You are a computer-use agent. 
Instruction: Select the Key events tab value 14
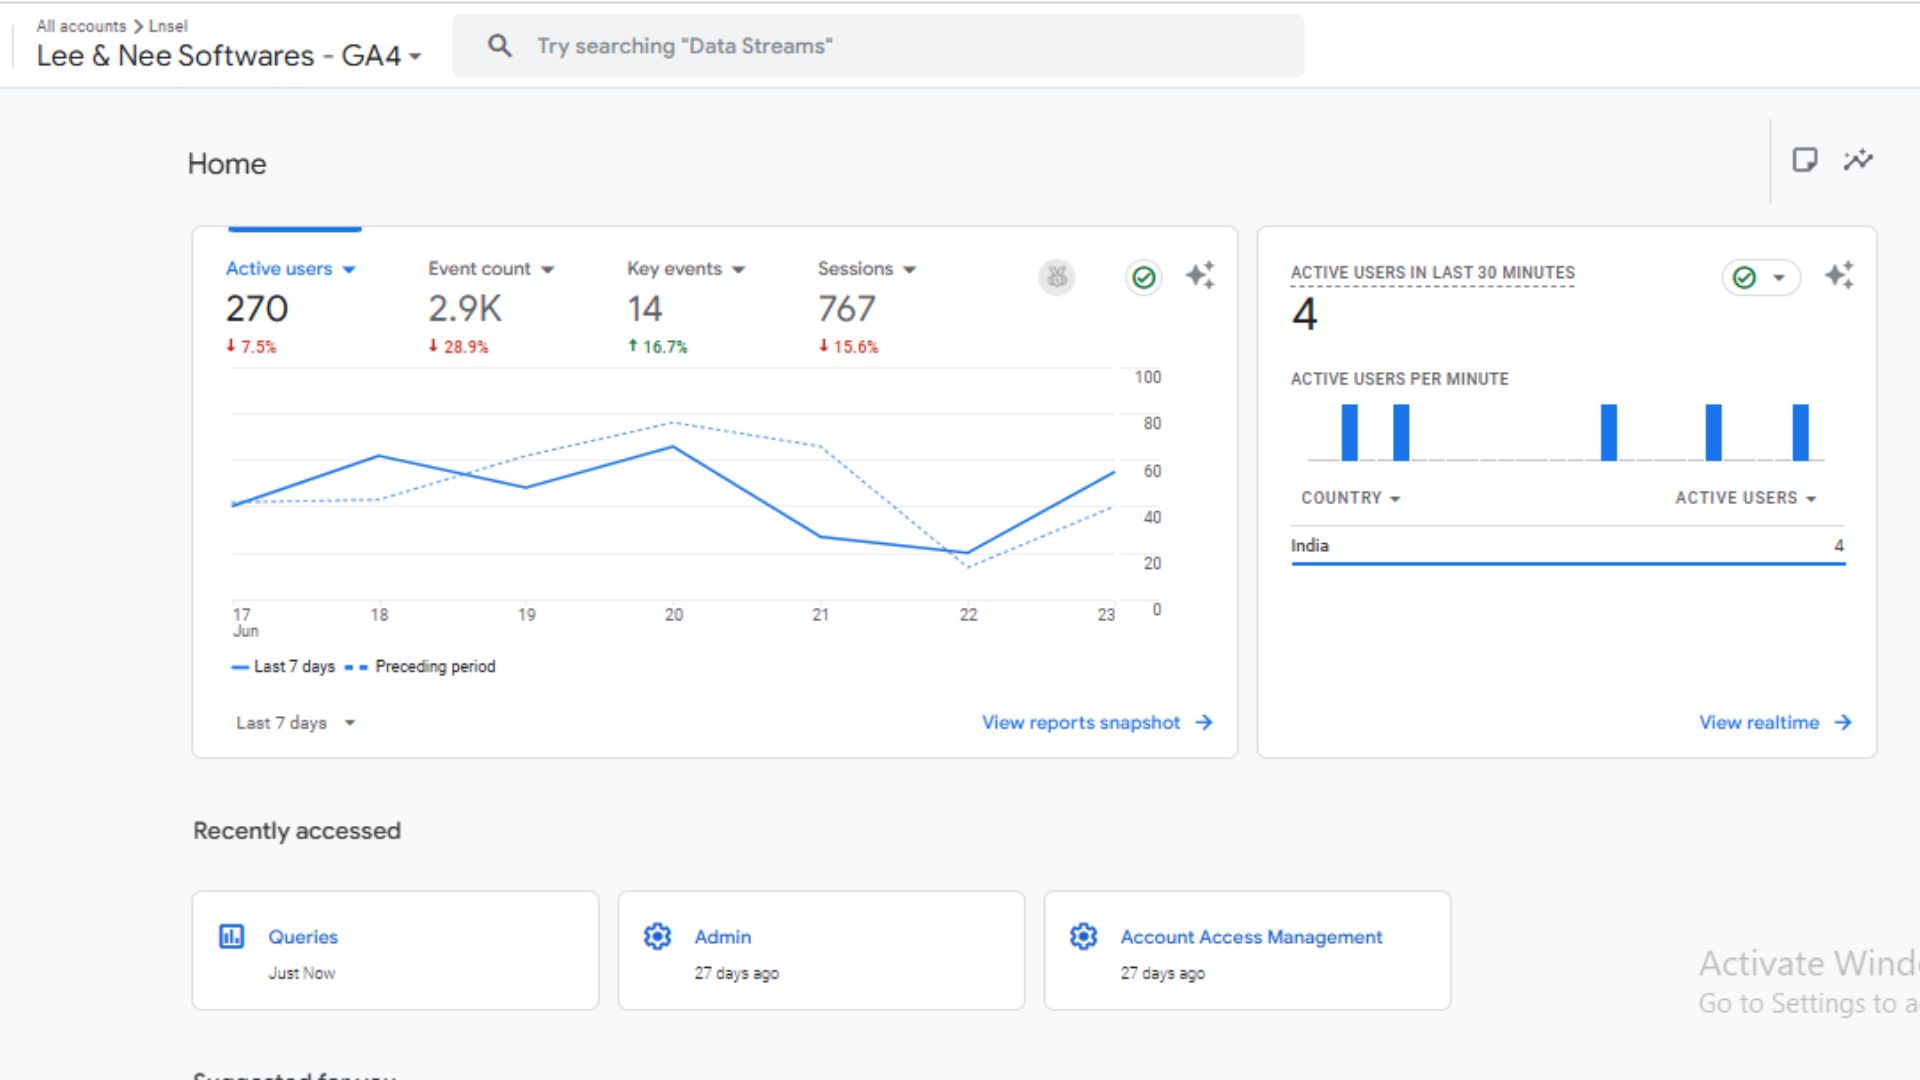[645, 309]
